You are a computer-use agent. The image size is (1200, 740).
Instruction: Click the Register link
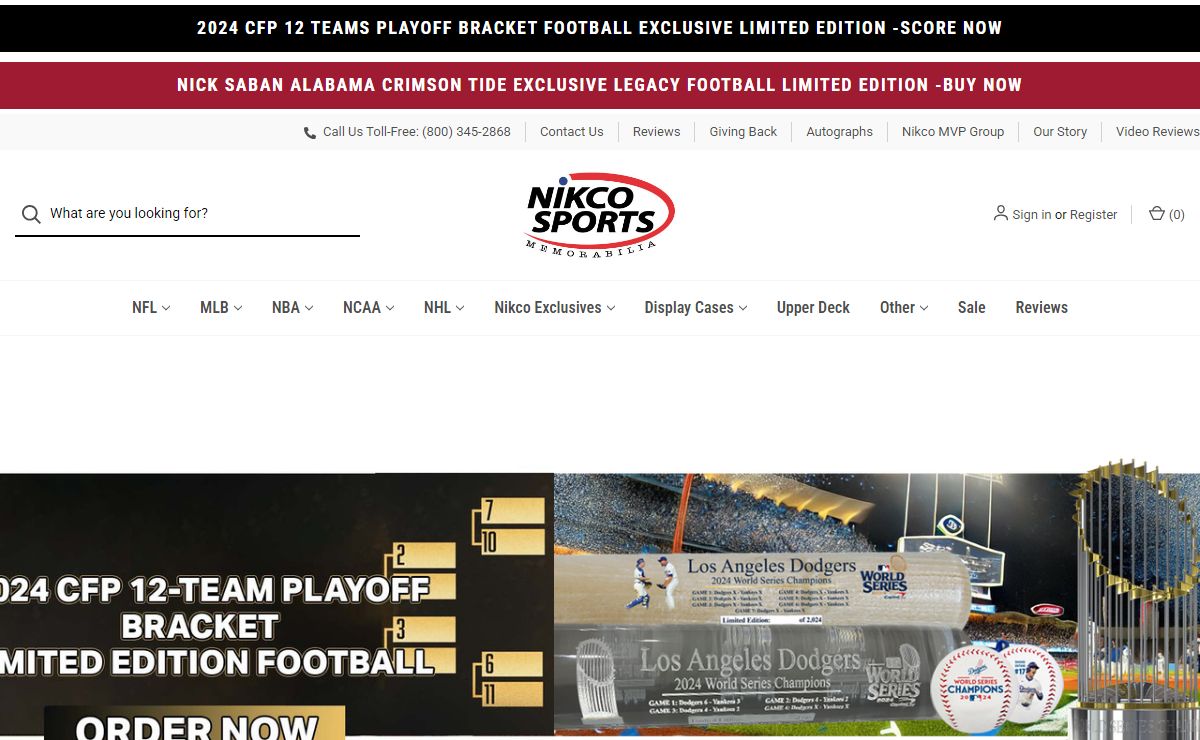pyautogui.click(x=1093, y=215)
